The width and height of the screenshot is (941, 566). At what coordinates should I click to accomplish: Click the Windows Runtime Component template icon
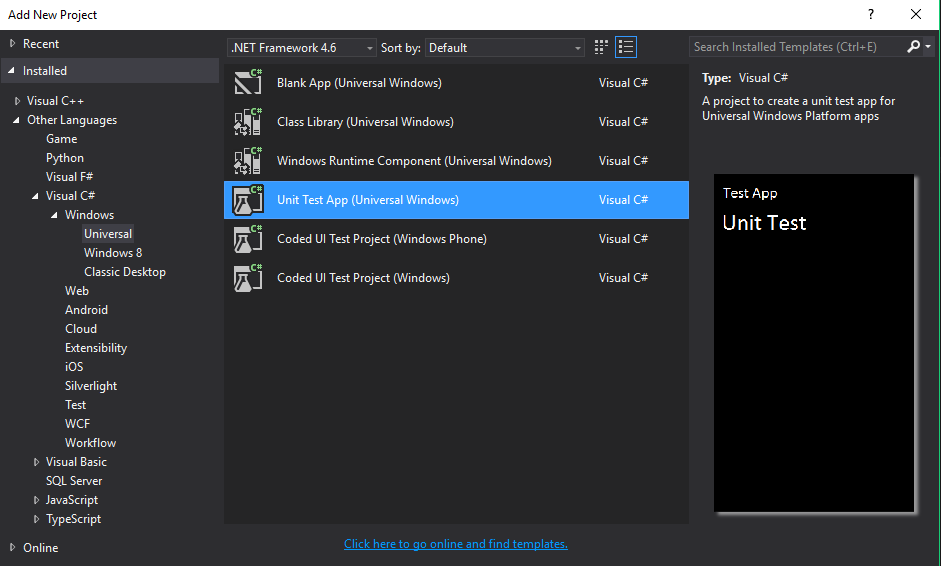(x=247, y=161)
